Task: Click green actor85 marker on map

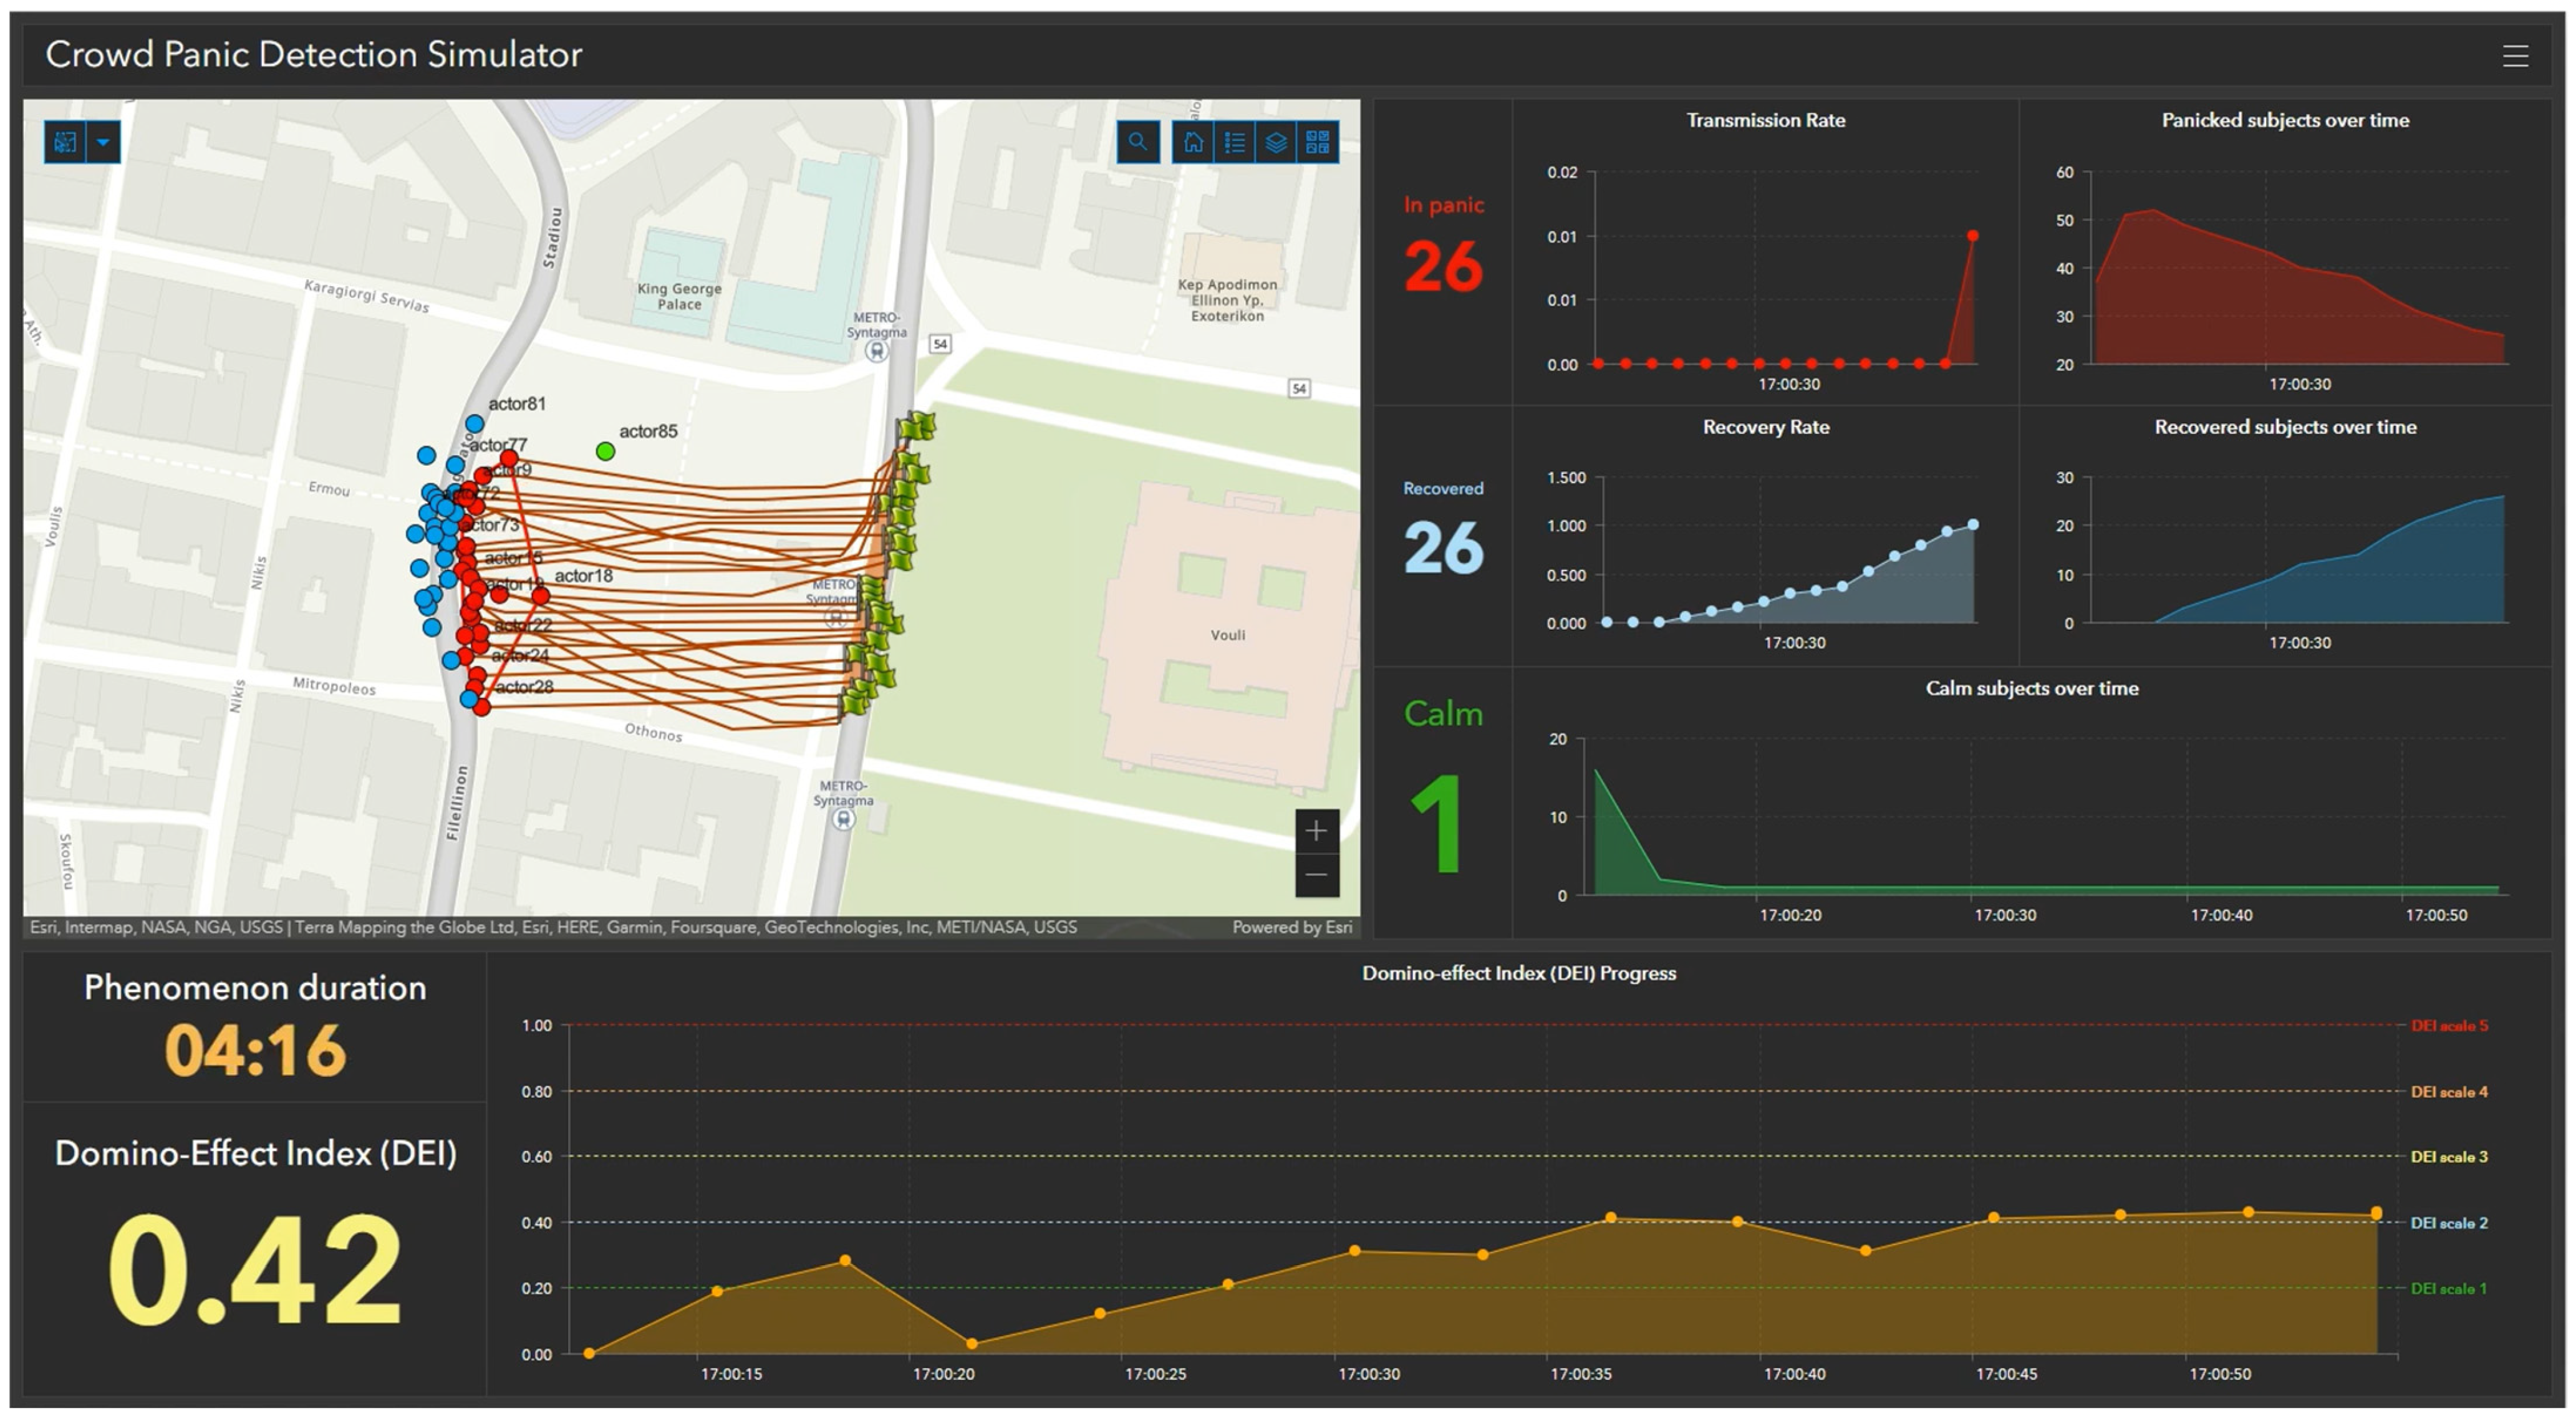Action: [x=605, y=452]
